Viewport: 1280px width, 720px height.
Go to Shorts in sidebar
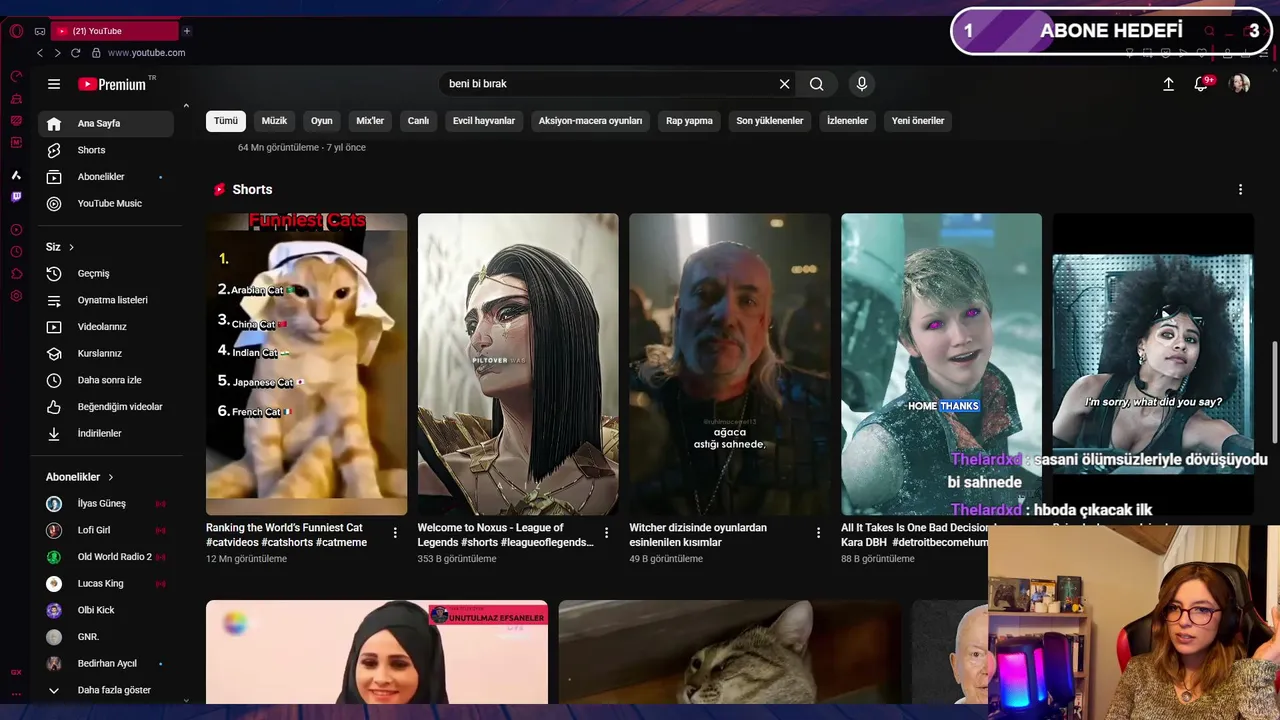click(x=106, y=150)
